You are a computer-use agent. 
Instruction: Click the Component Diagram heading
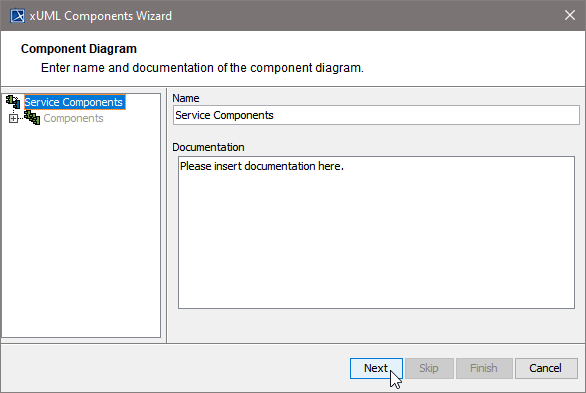coord(79,49)
